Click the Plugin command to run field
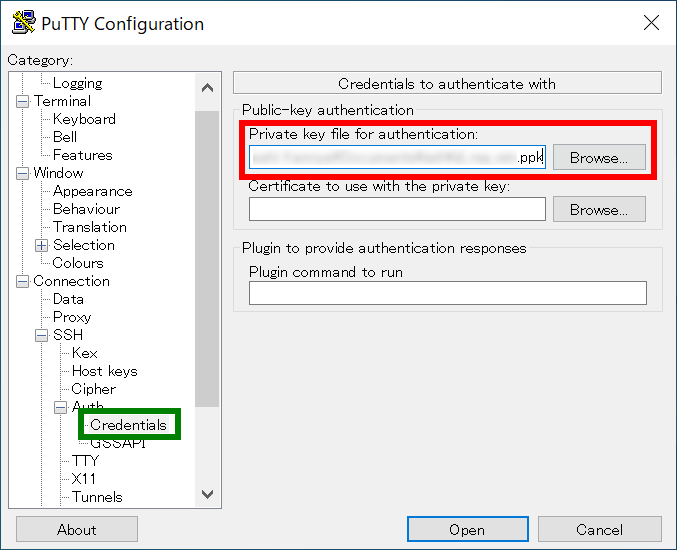 pos(448,293)
